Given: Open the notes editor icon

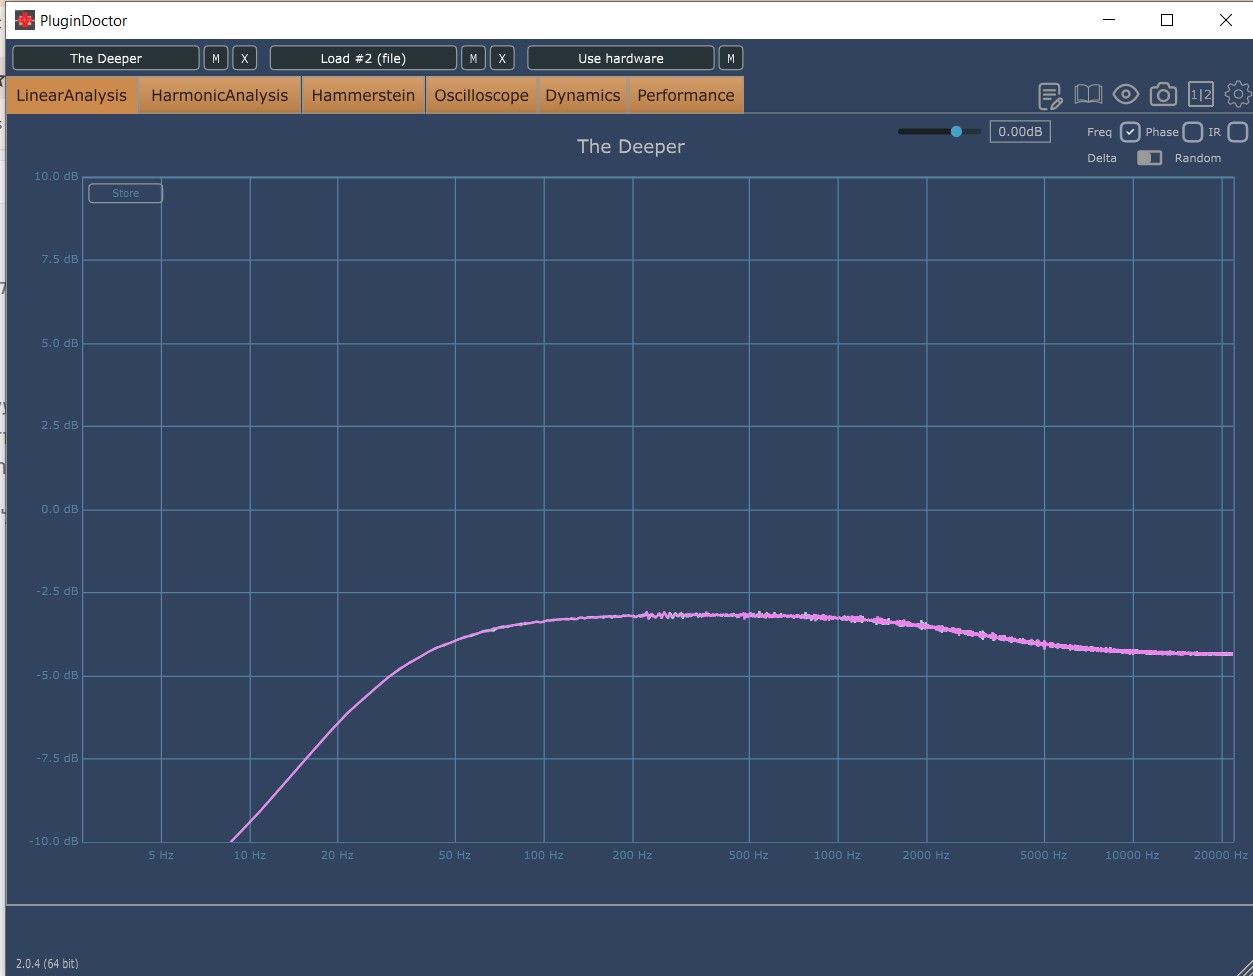Looking at the screenshot, I should coord(1050,96).
